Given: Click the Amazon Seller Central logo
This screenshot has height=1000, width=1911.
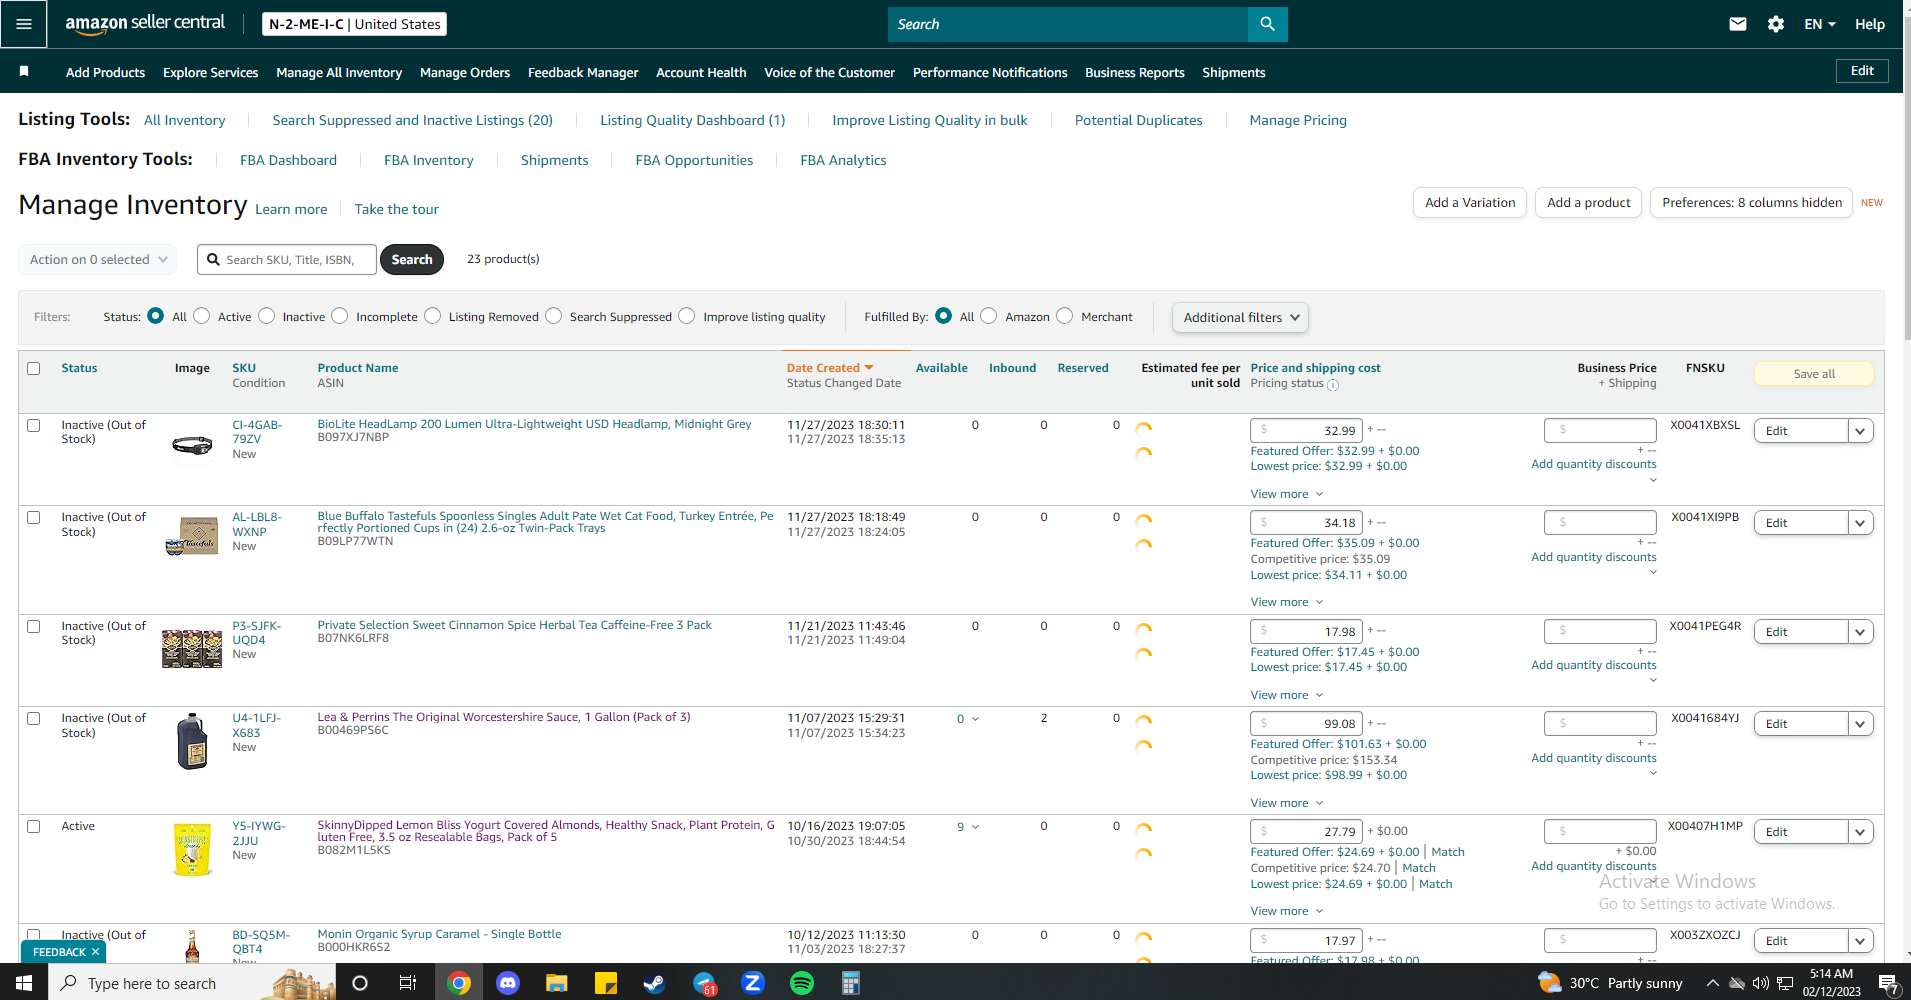Looking at the screenshot, I should pos(145,24).
